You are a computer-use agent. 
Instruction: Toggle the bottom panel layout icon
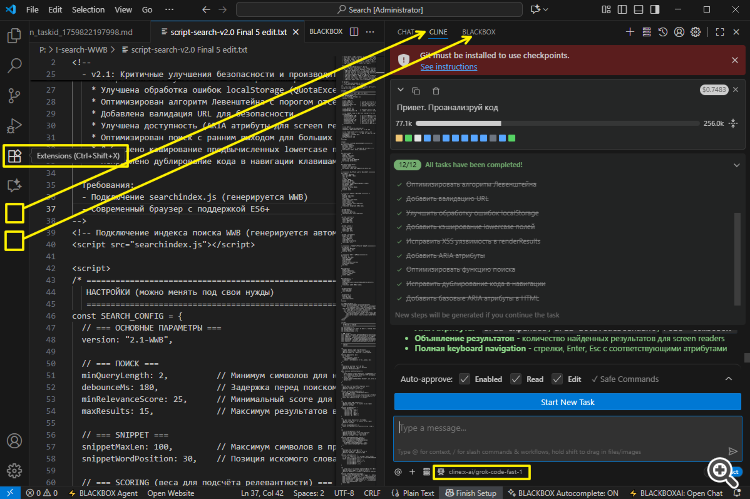[x=639, y=10]
